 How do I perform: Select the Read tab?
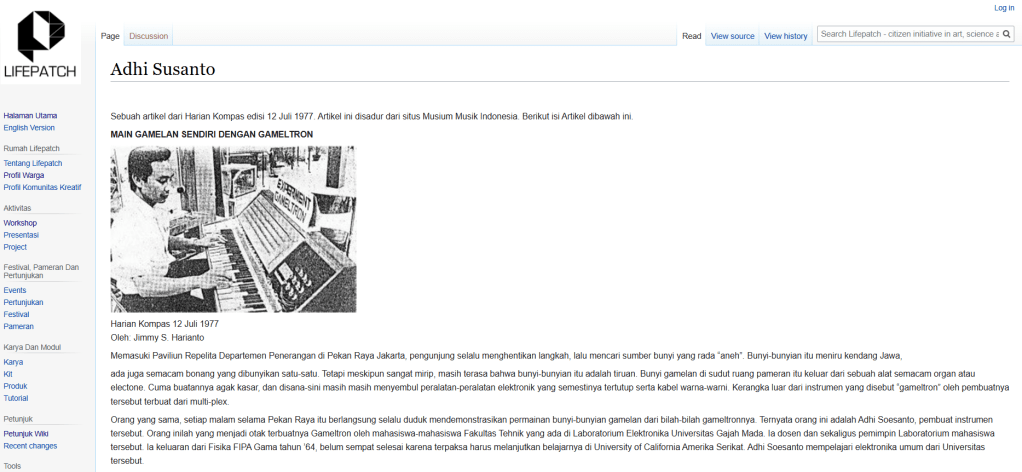(691, 36)
